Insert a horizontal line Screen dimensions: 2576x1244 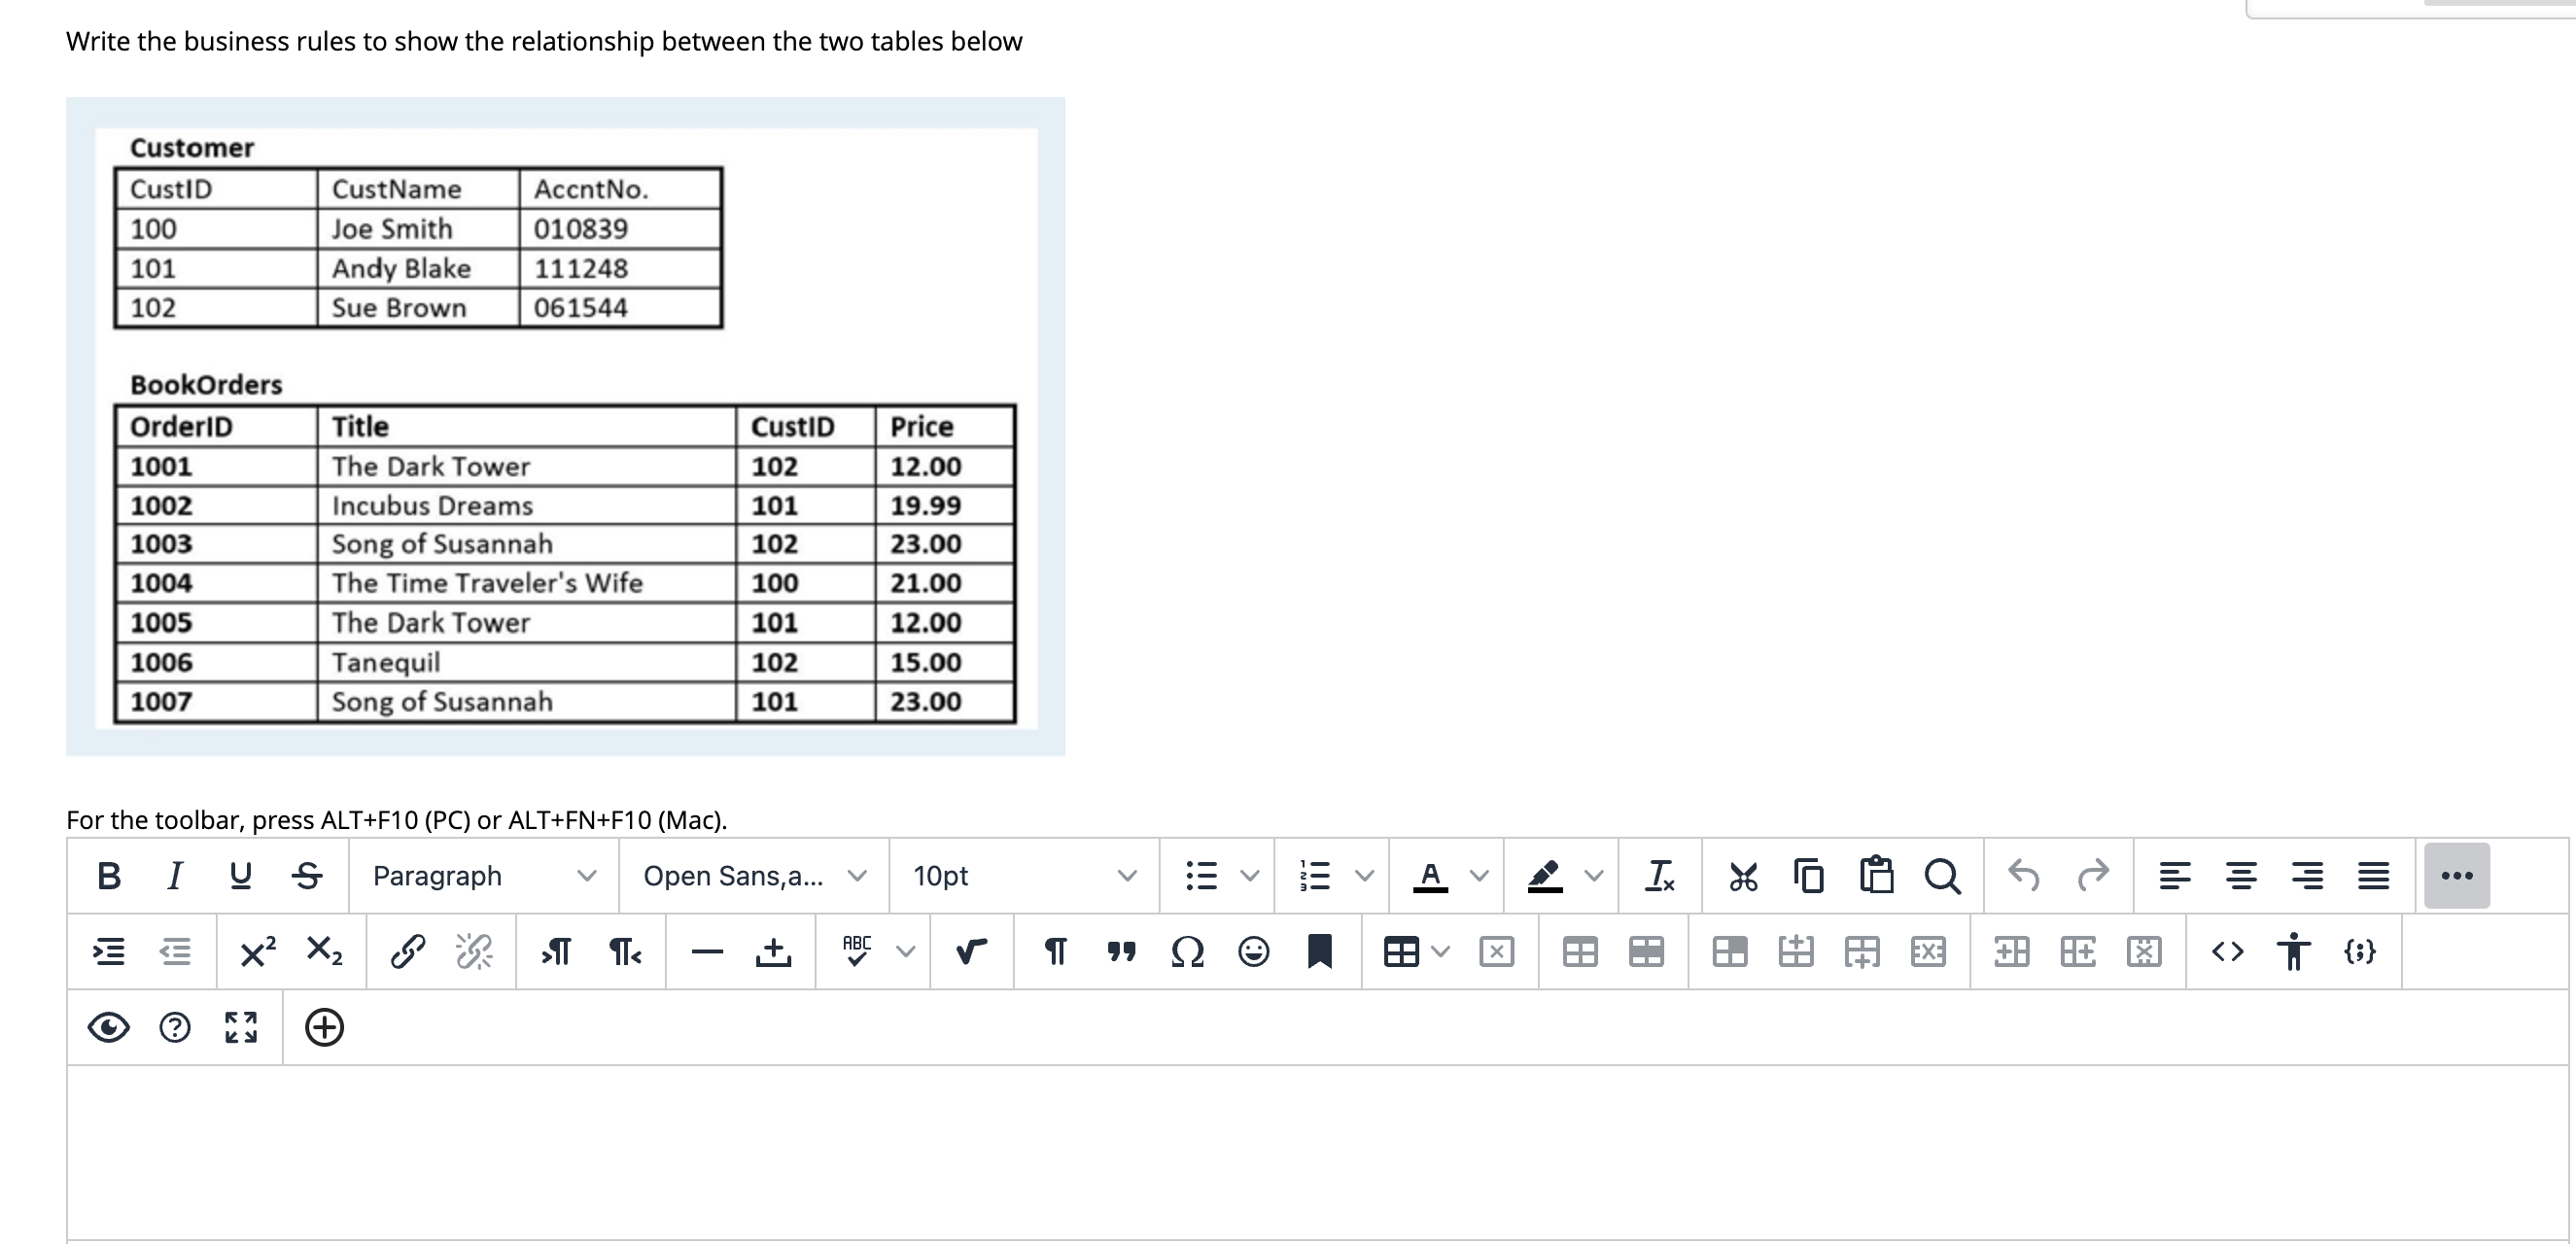click(708, 951)
